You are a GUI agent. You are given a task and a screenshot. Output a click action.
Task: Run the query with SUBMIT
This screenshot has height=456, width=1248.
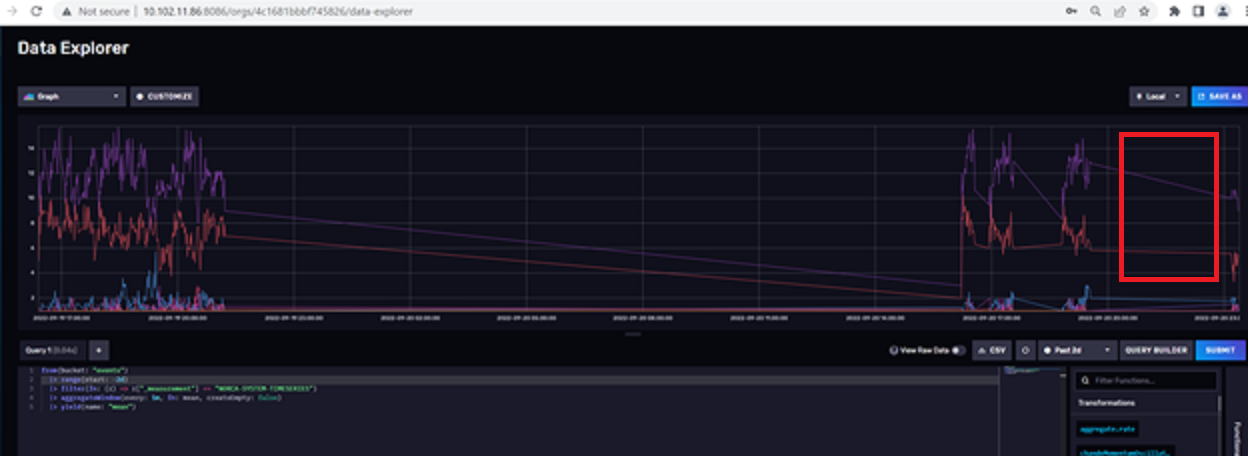click(1219, 351)
